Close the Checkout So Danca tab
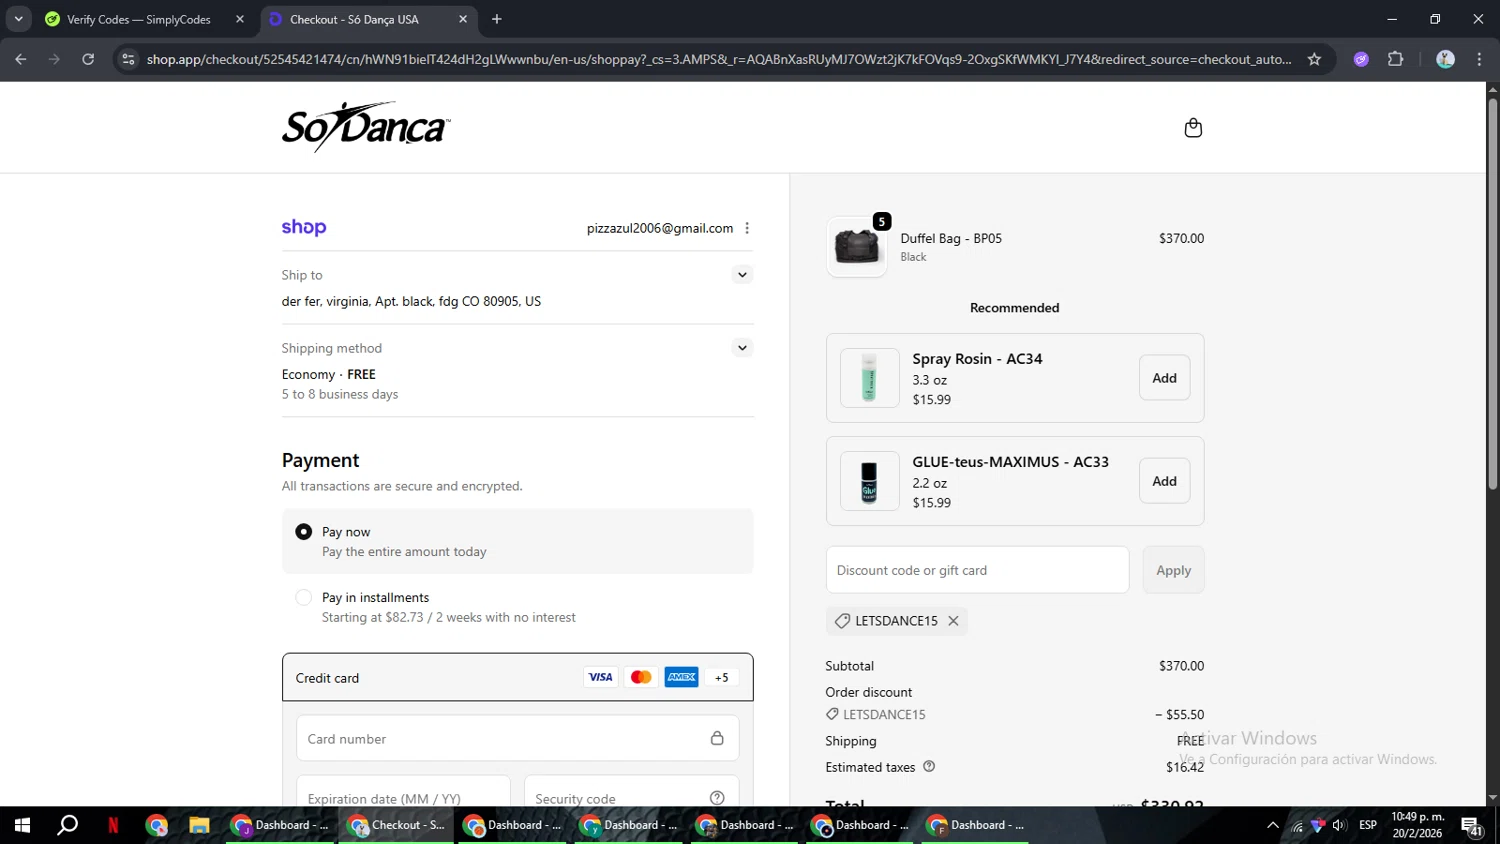1500x844 pixels. (x=463, y=19)
